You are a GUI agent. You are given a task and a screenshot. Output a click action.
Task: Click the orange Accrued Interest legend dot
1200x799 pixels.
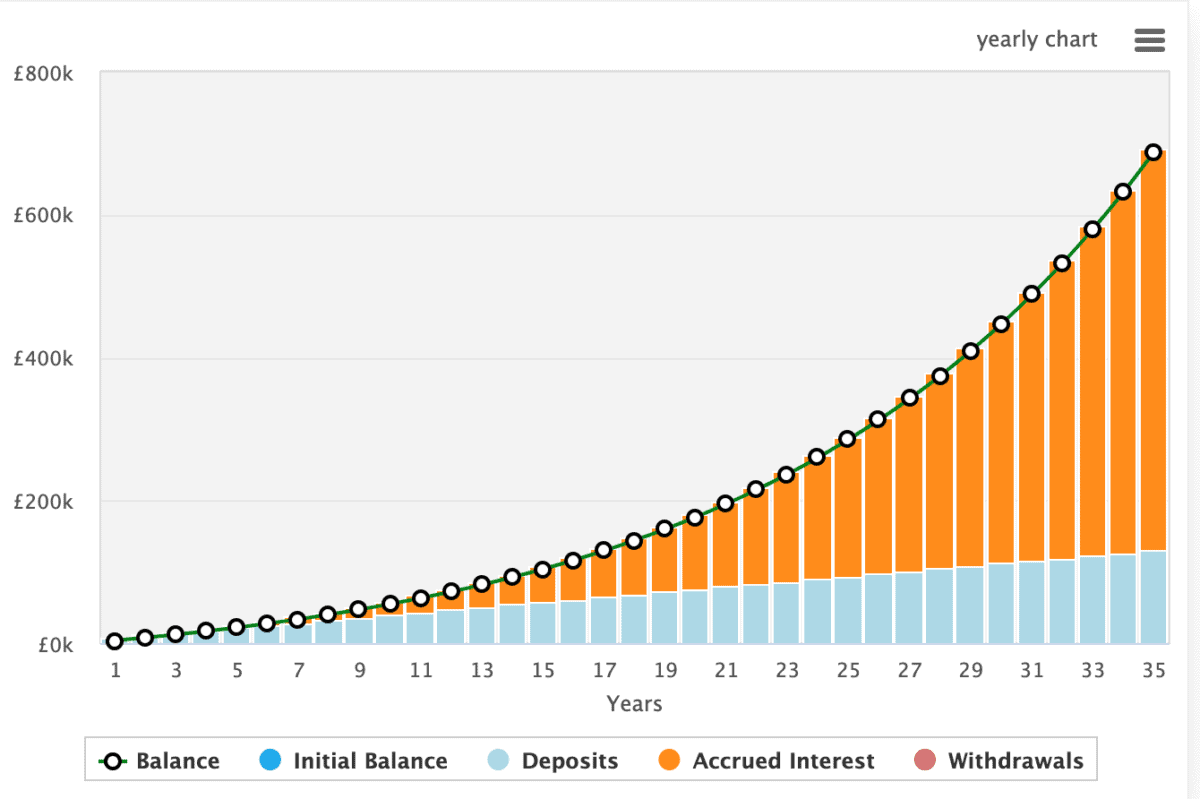(x=670, y=761)
